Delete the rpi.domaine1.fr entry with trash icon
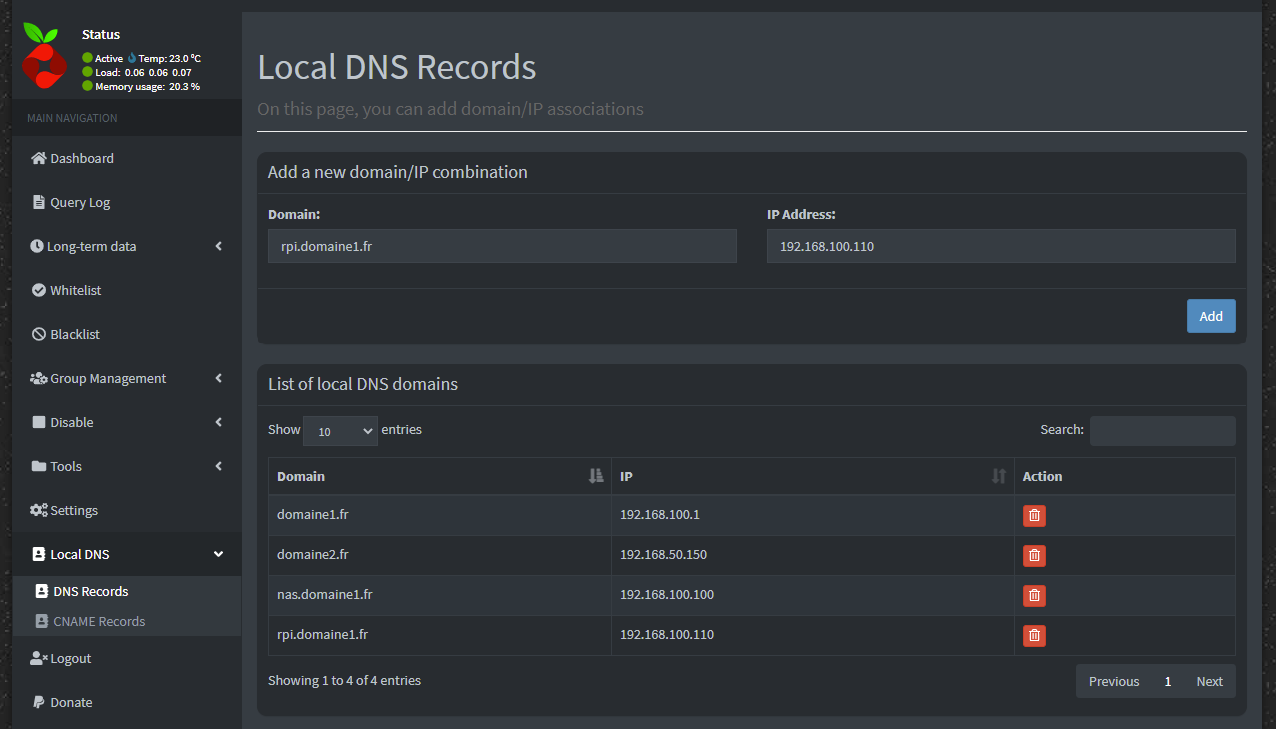Image resolution: width=1276 pixels, height=729 pixels. click(1034, 636)
